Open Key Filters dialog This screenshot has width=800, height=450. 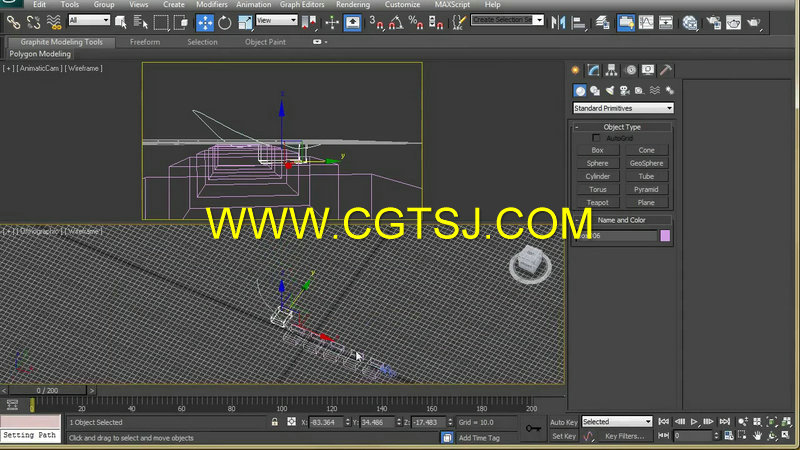[624, 436]
